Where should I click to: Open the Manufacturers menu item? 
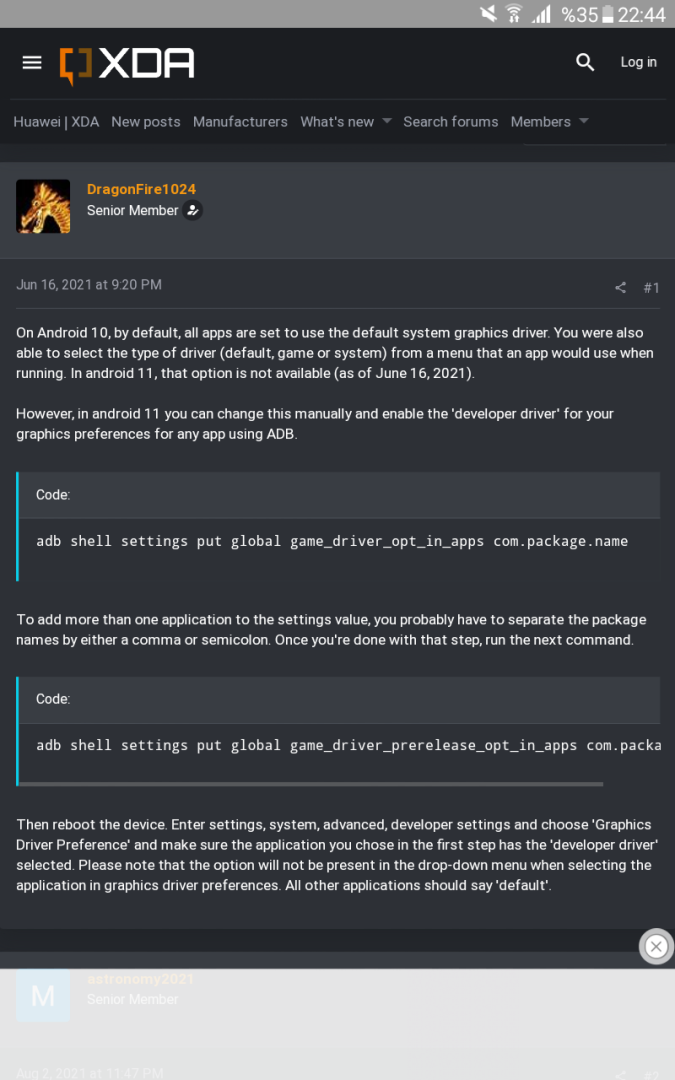click(x=240, y=122)
